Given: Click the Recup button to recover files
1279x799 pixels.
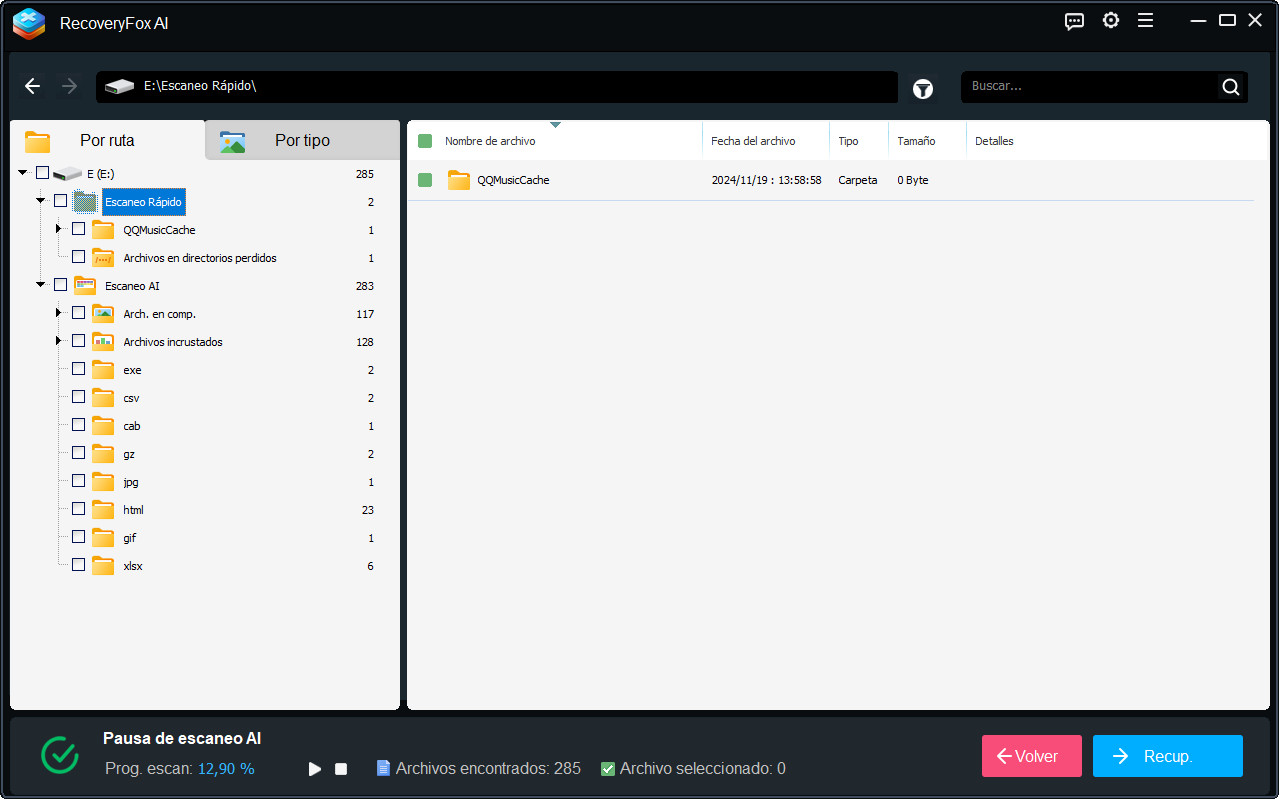Looking at the screenshot, I should tap(1167, 756).
